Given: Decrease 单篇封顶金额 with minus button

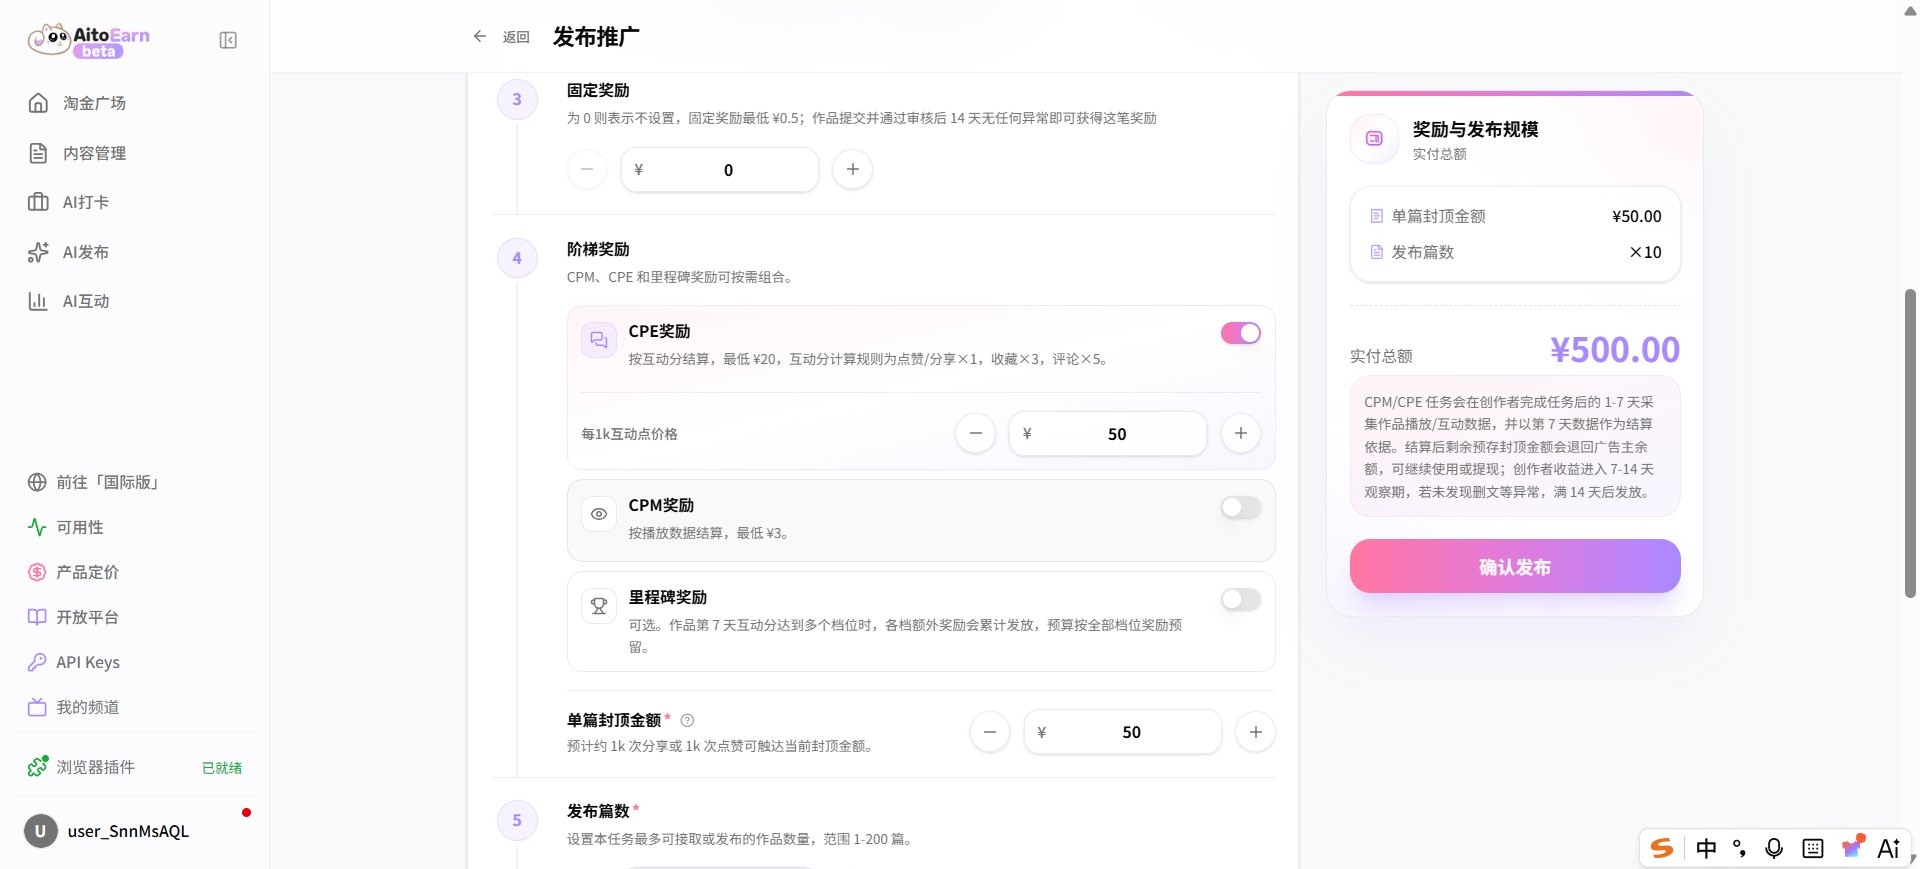Looking at the screenshot, I should point(990,732).
